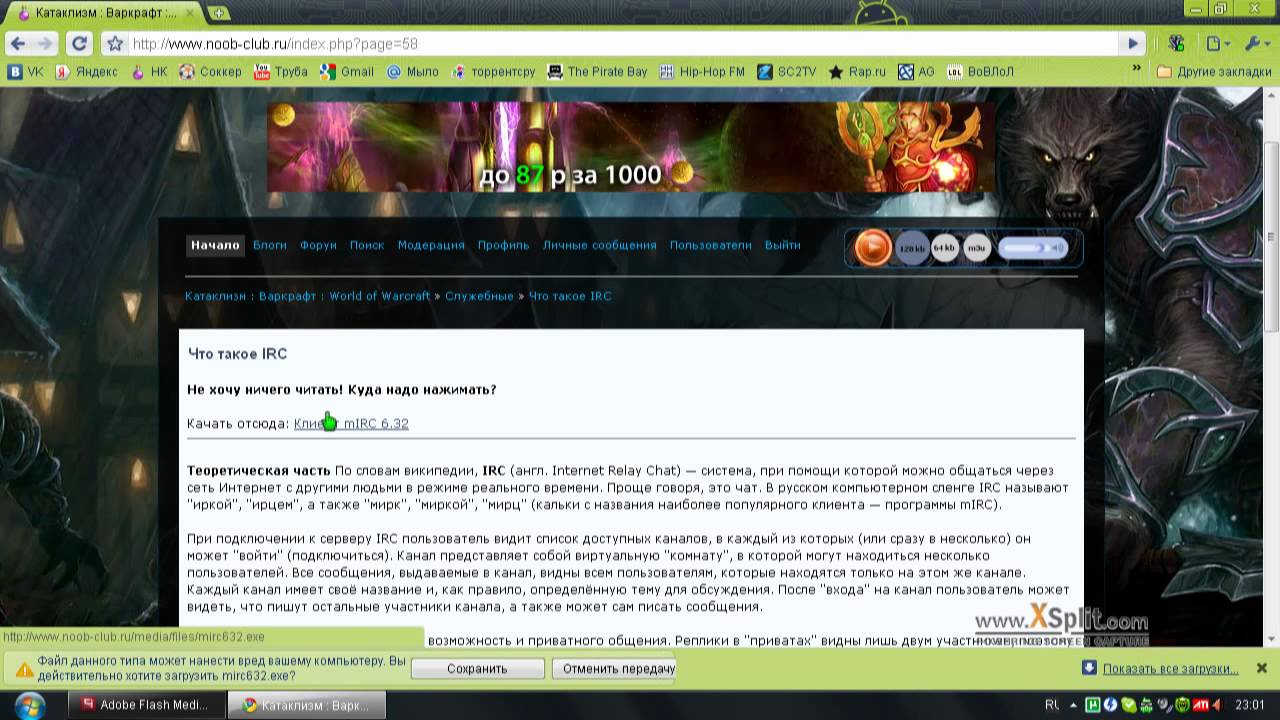Image resolution: width=1280 pixels, height=720 pixels.
Task: Open the page menu dropdown
Action: coord(1218,44)
